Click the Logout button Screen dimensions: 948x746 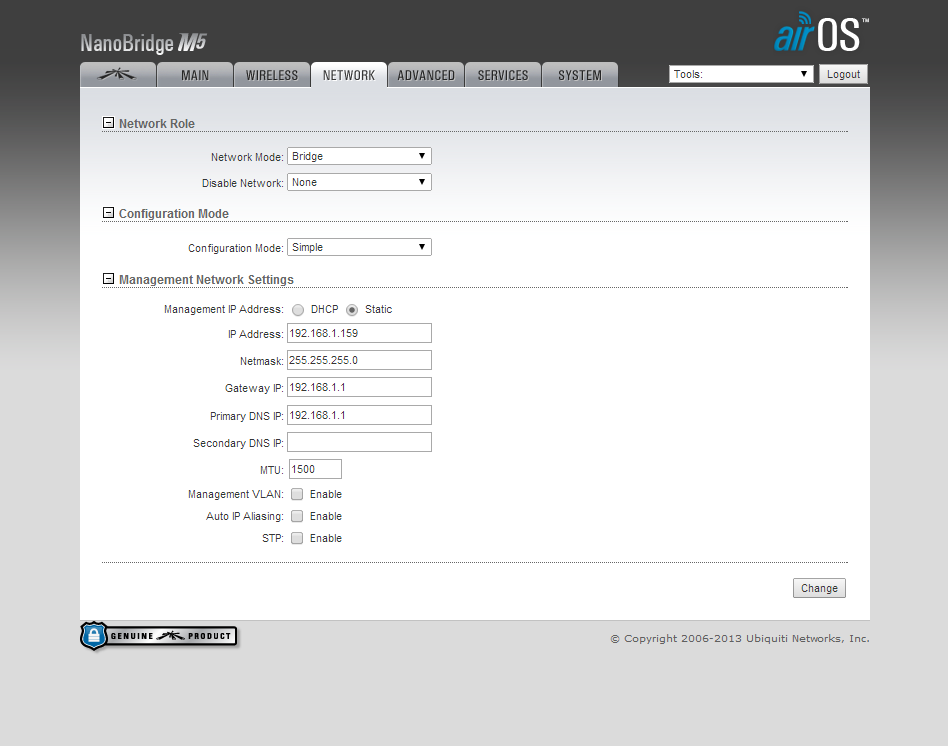[843, 74]
